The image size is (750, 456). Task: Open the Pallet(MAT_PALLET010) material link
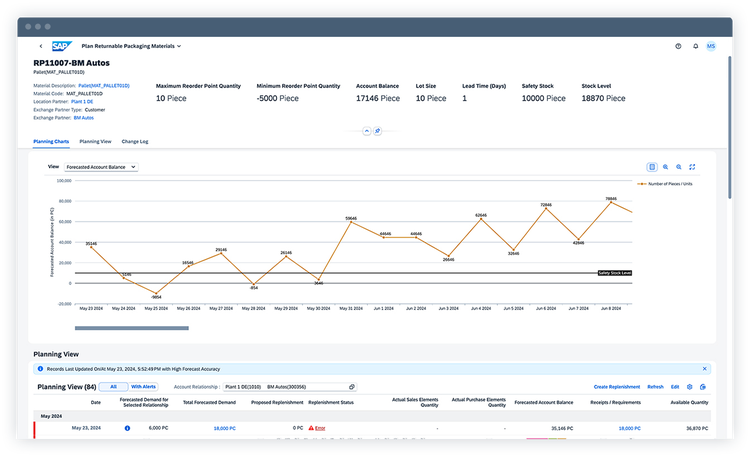pyautogui.click(x=104, y=86)
